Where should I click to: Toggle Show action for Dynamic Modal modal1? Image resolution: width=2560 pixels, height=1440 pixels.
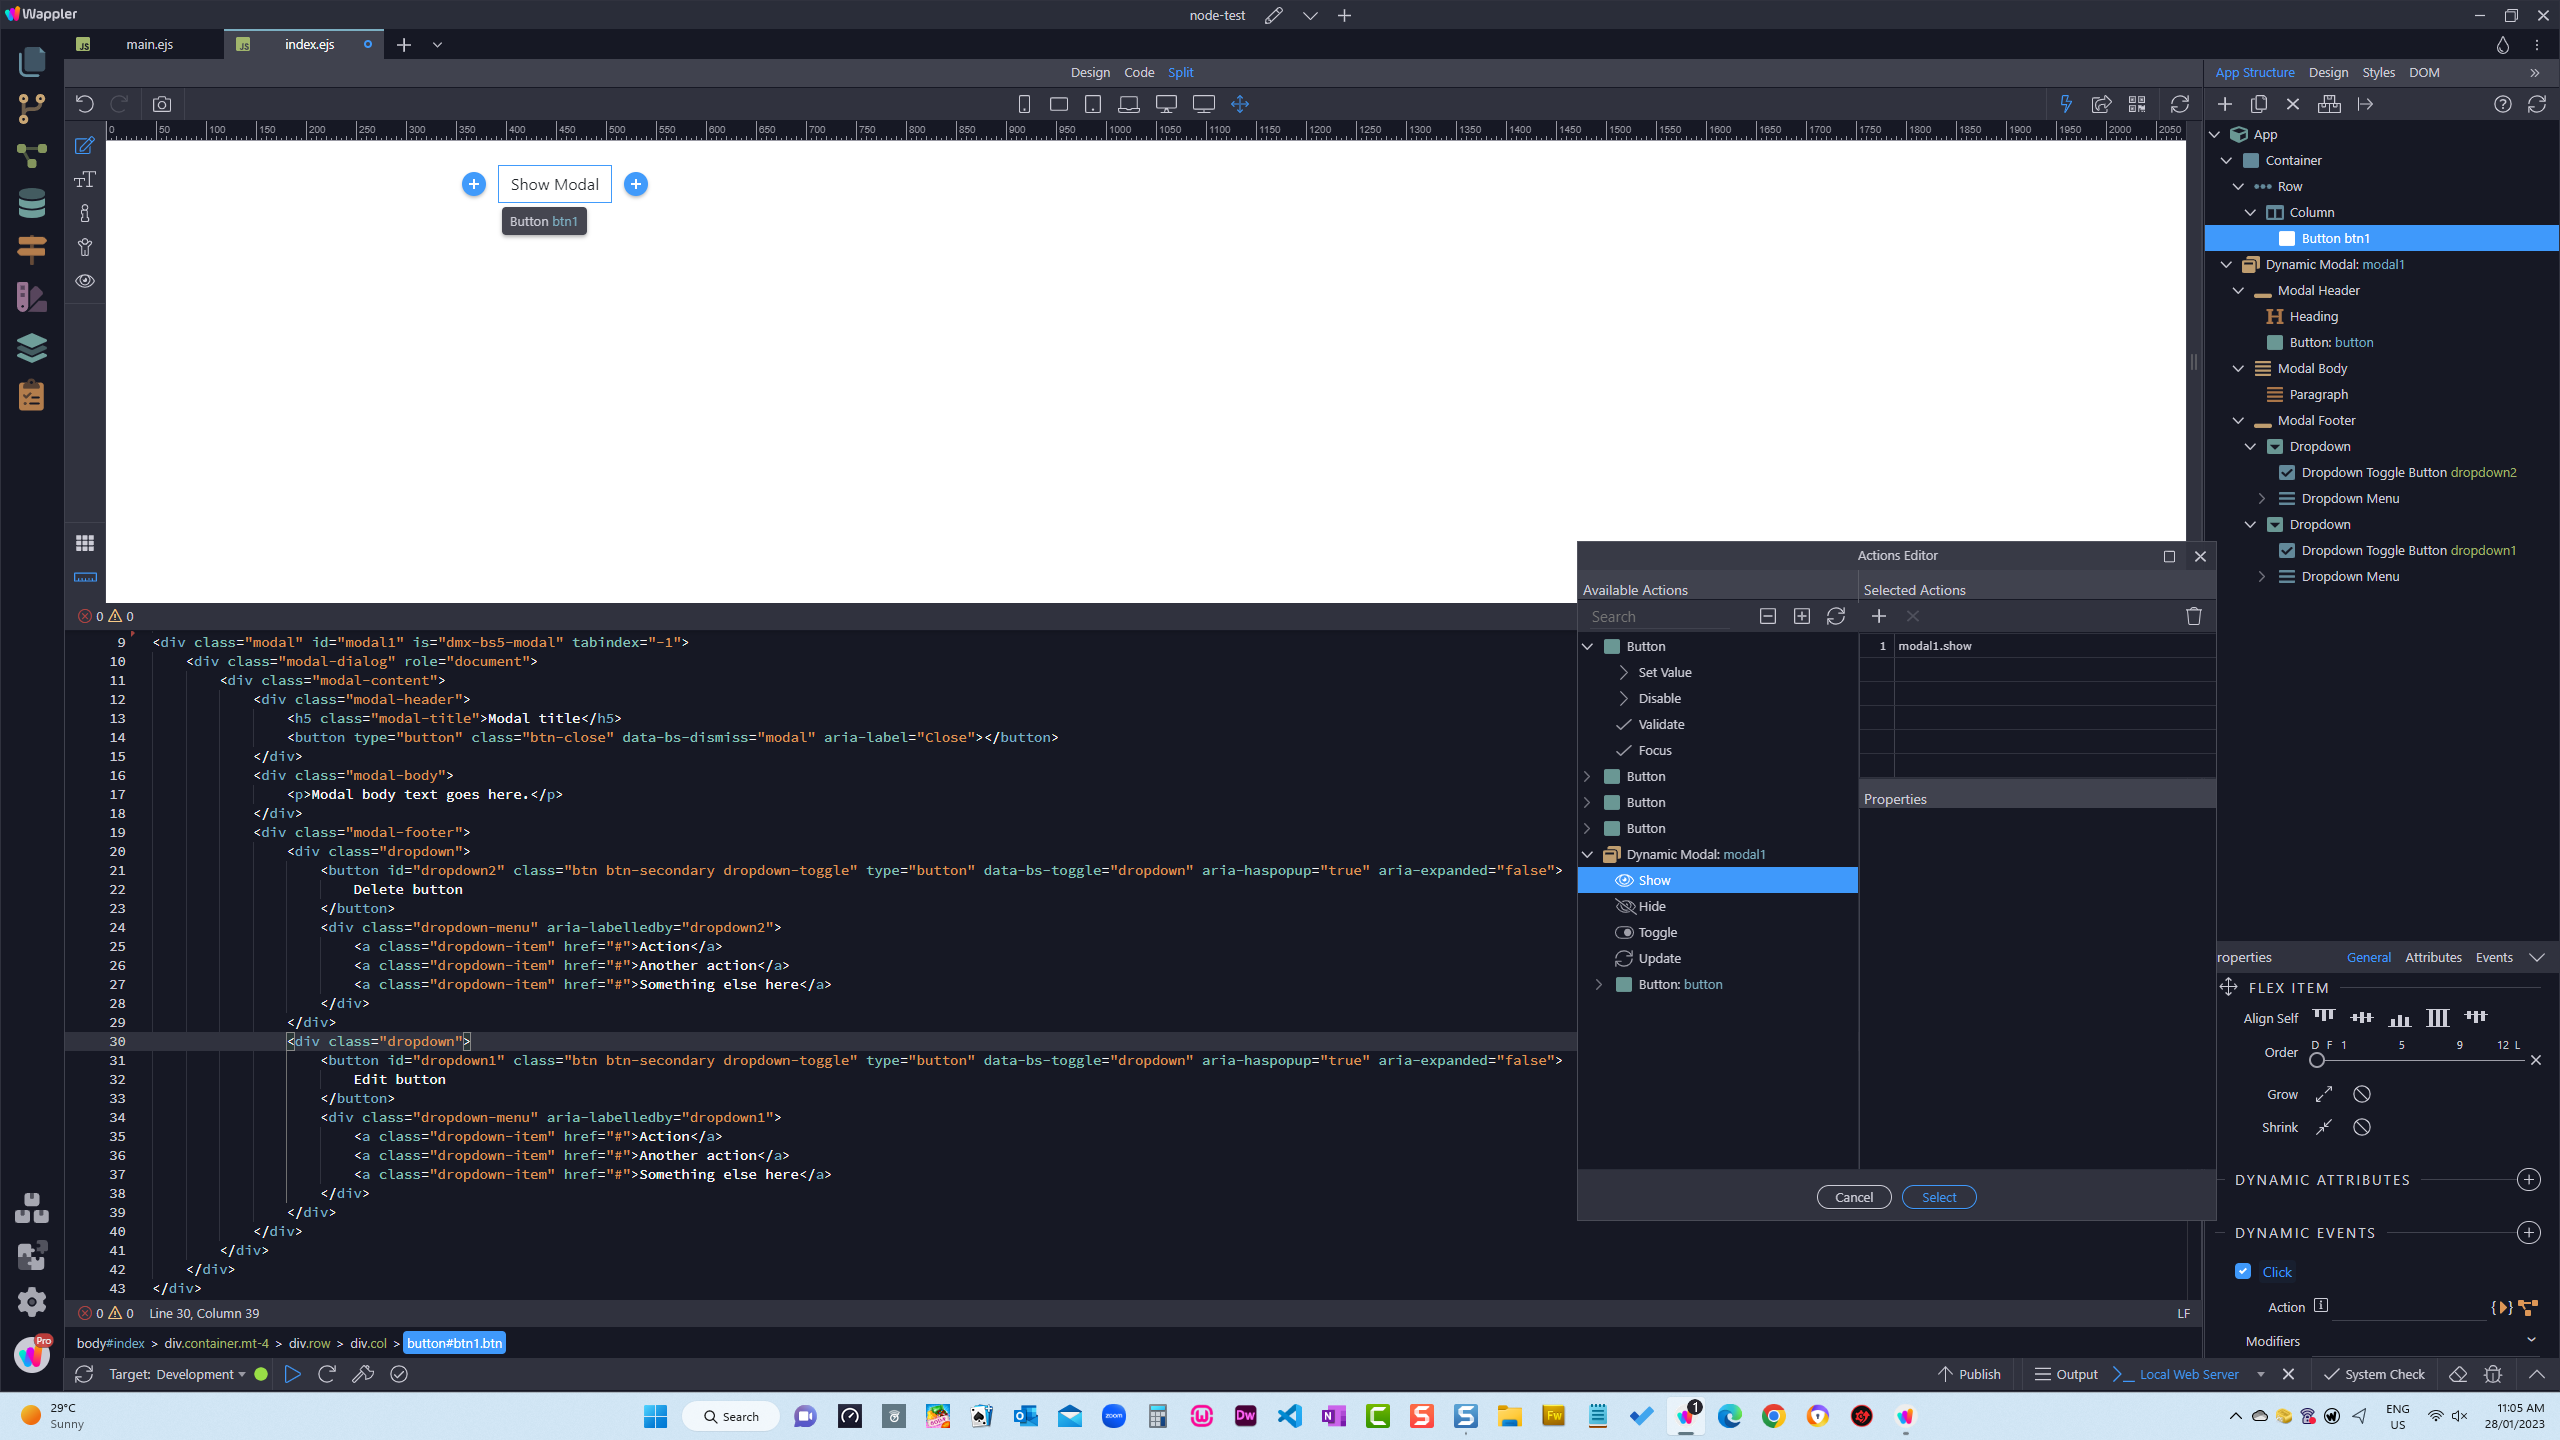(x=1654, y=880)
